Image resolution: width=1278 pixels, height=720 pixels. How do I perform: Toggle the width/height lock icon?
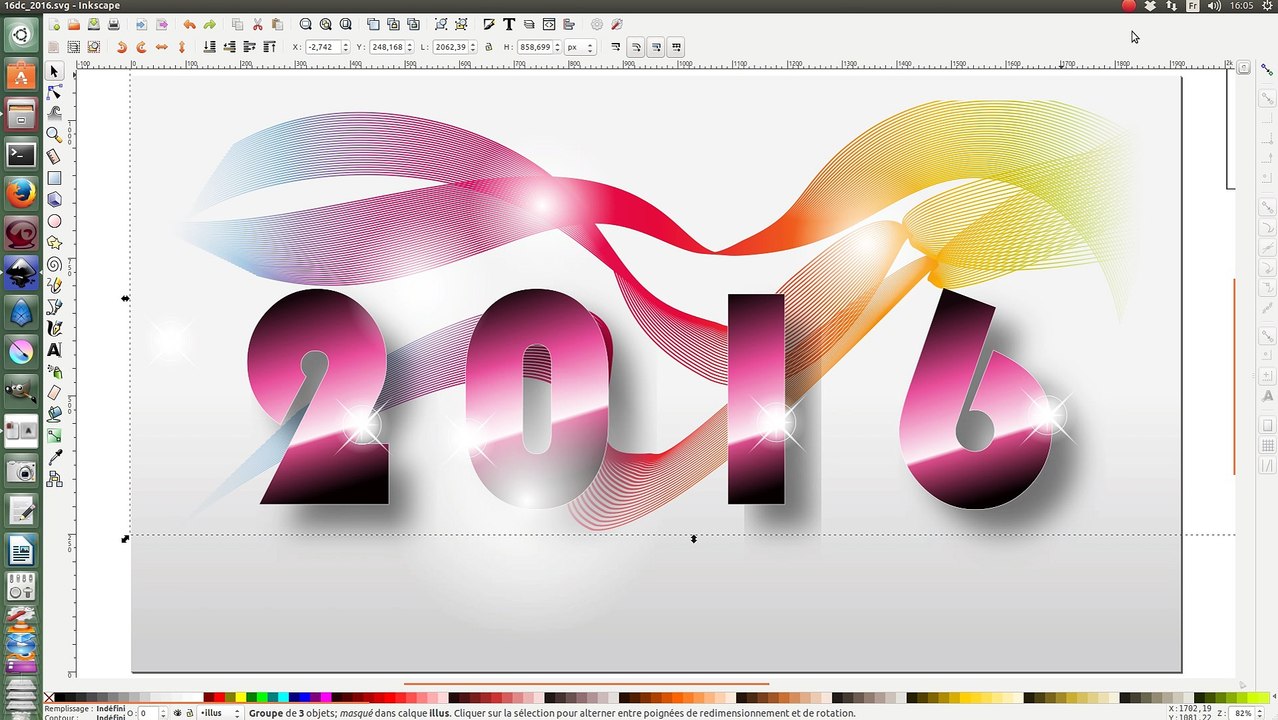[488, 47]
